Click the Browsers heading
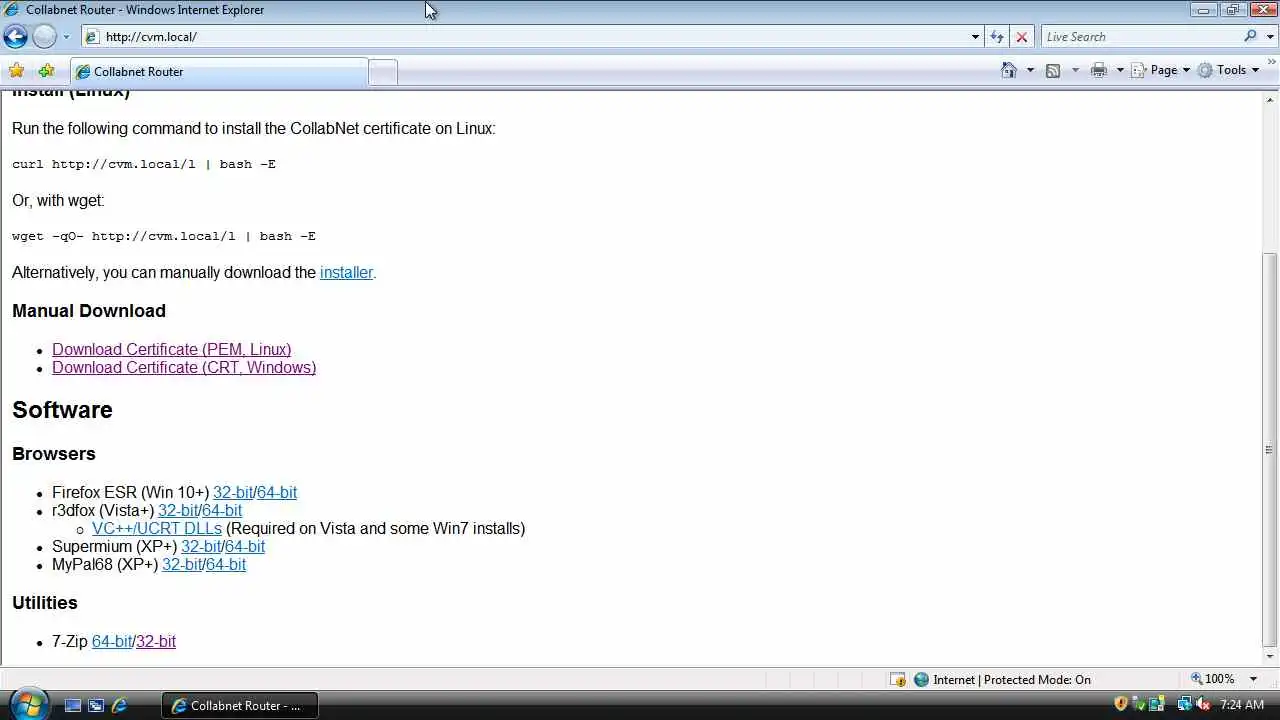Viewport: 1280px width, 720px height. click(x=54, y=454)
